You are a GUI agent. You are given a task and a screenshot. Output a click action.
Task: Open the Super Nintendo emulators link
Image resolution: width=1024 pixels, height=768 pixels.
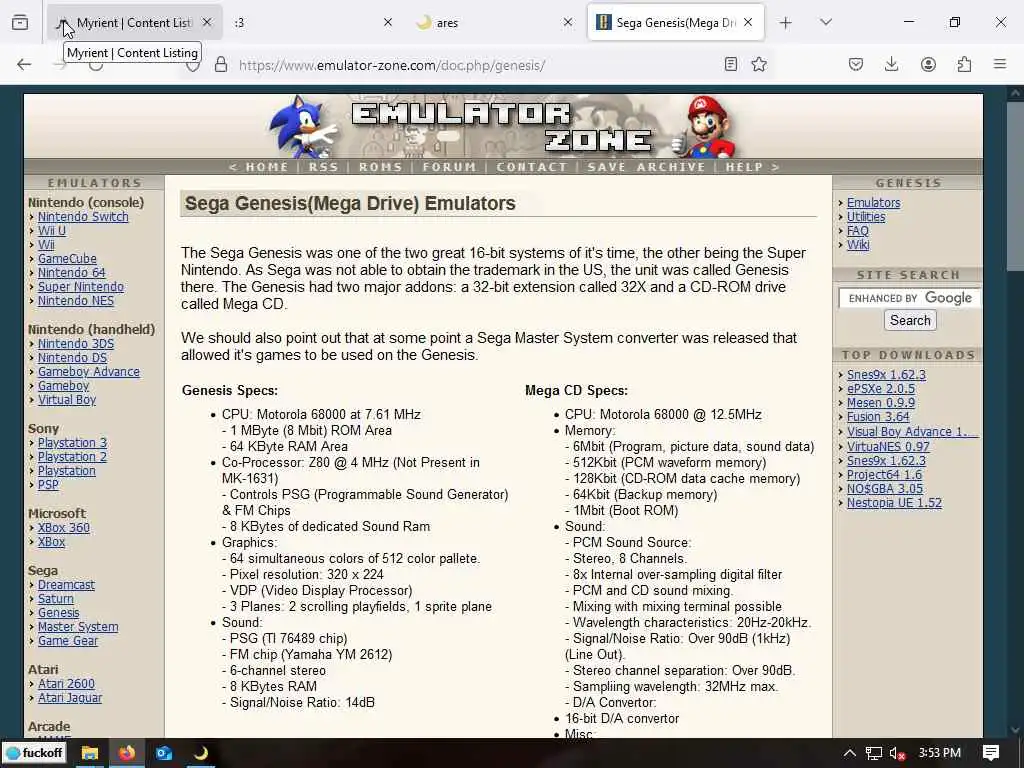80,287
